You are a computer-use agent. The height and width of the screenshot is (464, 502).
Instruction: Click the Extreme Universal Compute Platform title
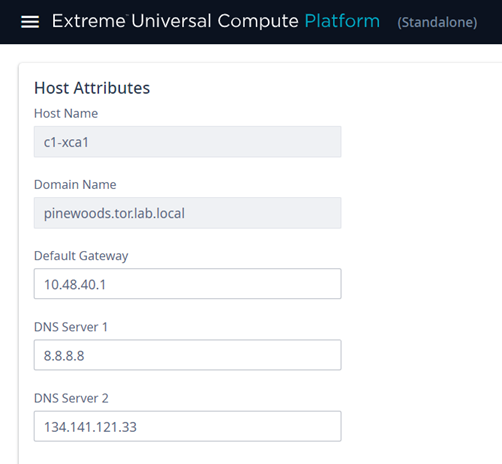tap(216, 21)
